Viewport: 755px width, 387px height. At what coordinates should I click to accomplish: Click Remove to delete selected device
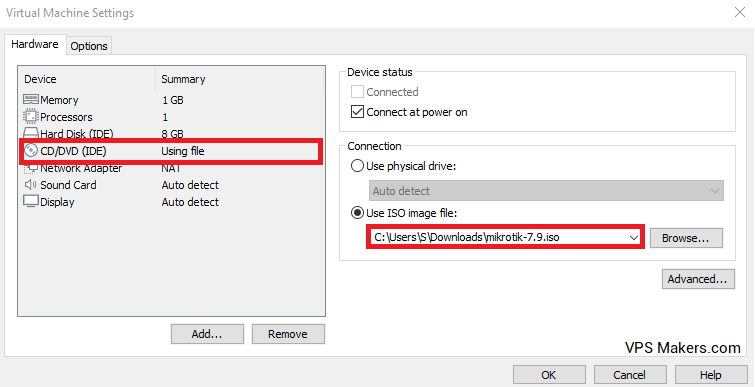pyautogui.click(x=288, y=334)
